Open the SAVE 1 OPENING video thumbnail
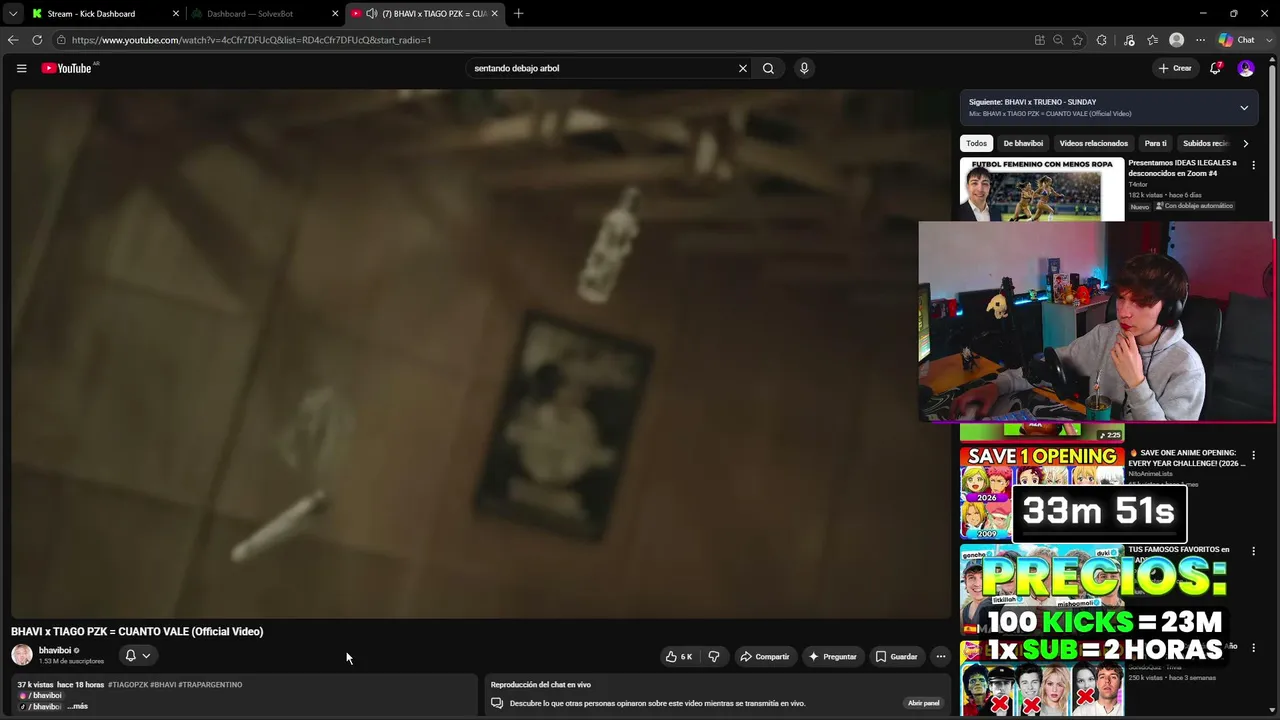 coord(1042,492)
